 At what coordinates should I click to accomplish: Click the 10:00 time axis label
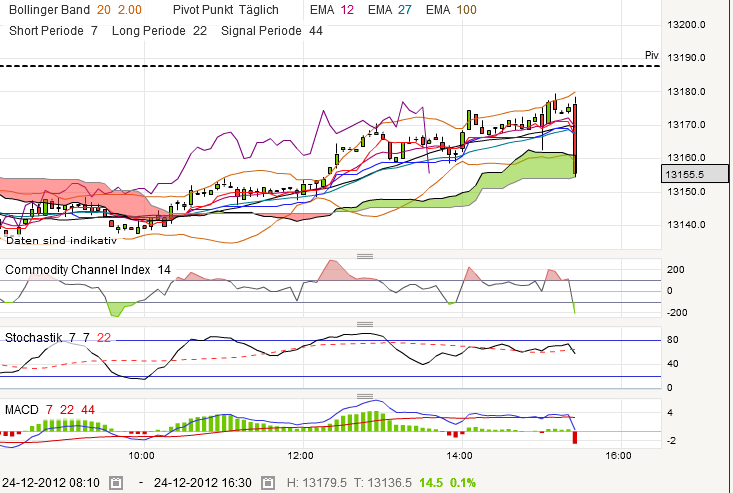(x=141, y=456)
